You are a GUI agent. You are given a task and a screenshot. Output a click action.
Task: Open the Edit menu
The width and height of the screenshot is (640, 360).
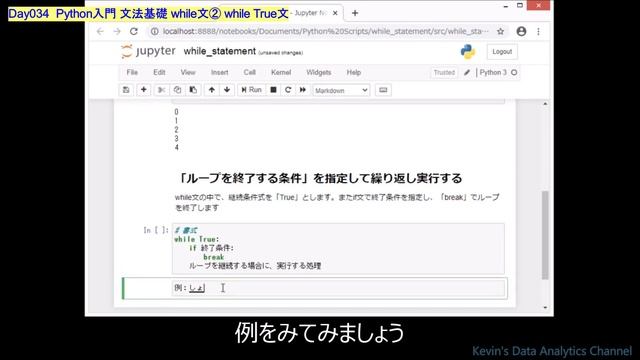click(159, 72)
